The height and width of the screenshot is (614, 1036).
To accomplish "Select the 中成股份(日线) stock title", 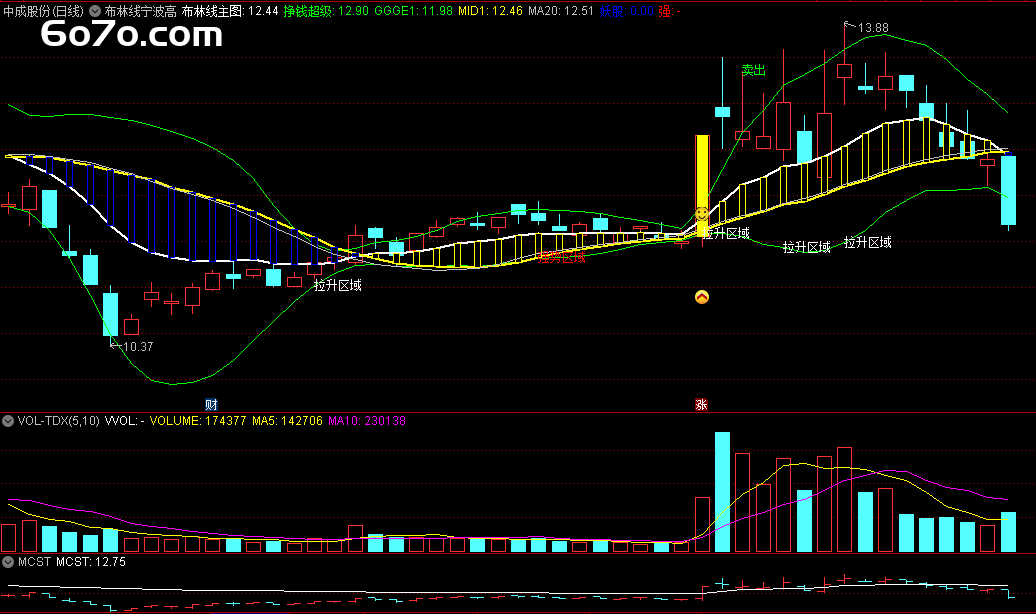I will (44, 11).
